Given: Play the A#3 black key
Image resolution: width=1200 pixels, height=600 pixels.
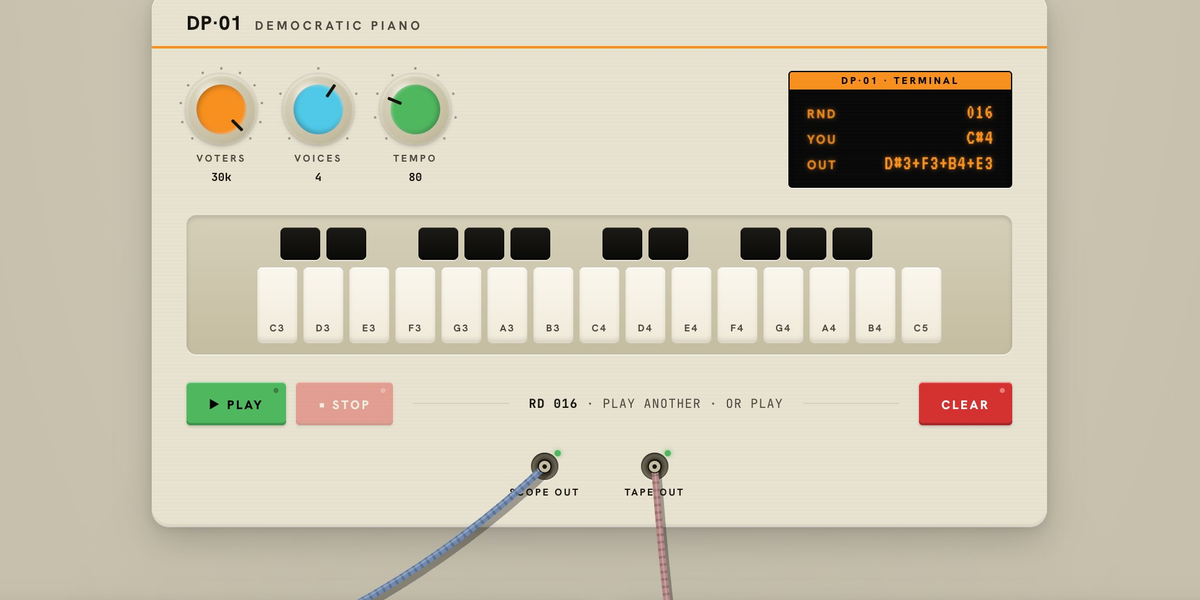Looking at the screenshot, I should point(530,244).
